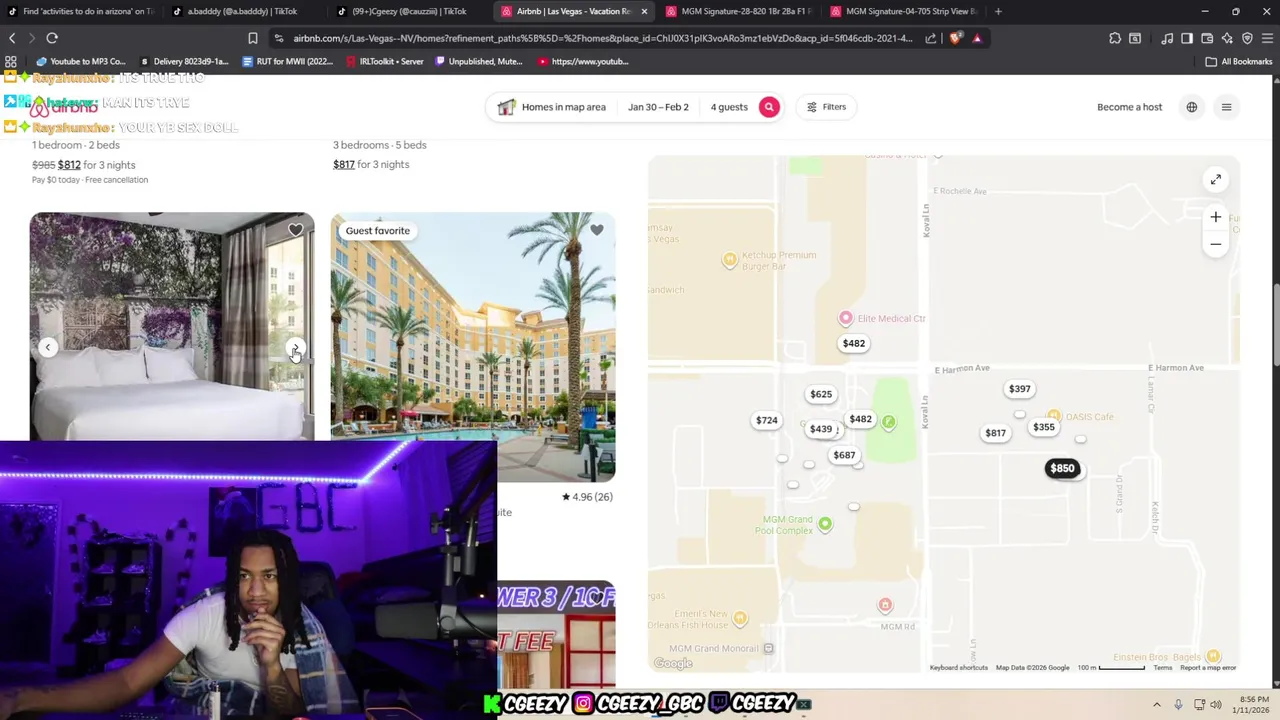Click the Brave back navigation arrow
The image size is (1280, 720).
(x=12, y=38)
